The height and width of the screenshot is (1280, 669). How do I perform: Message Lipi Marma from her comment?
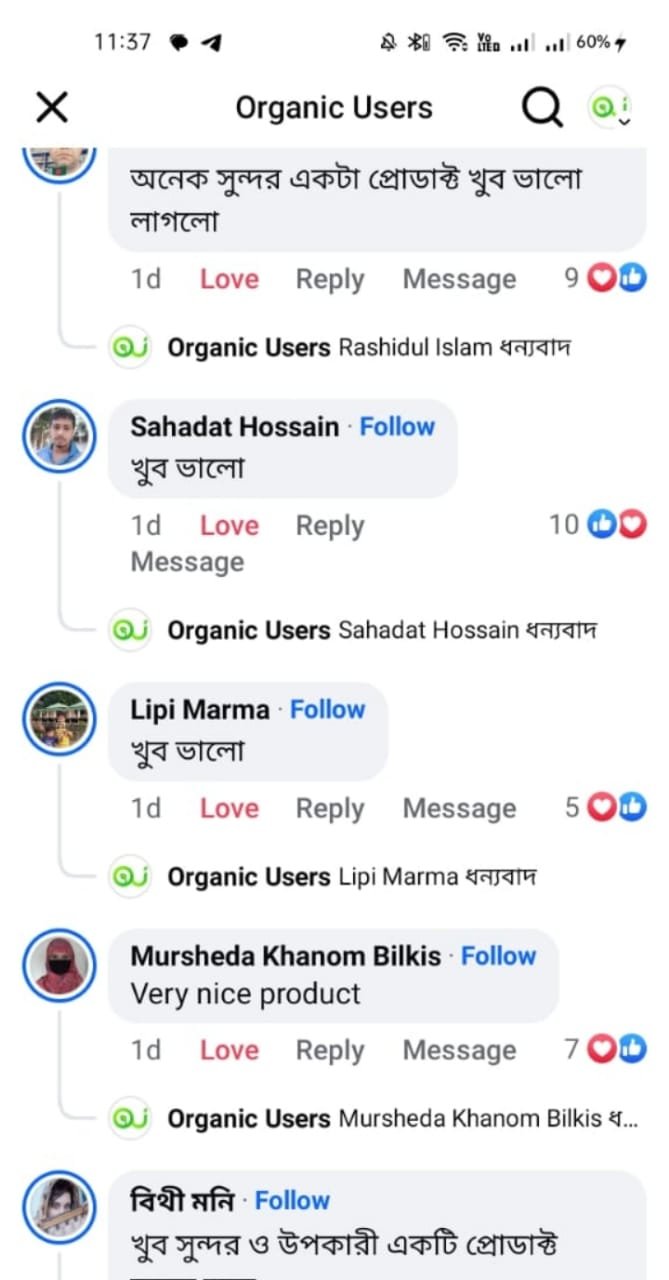[x=459, y=808]
